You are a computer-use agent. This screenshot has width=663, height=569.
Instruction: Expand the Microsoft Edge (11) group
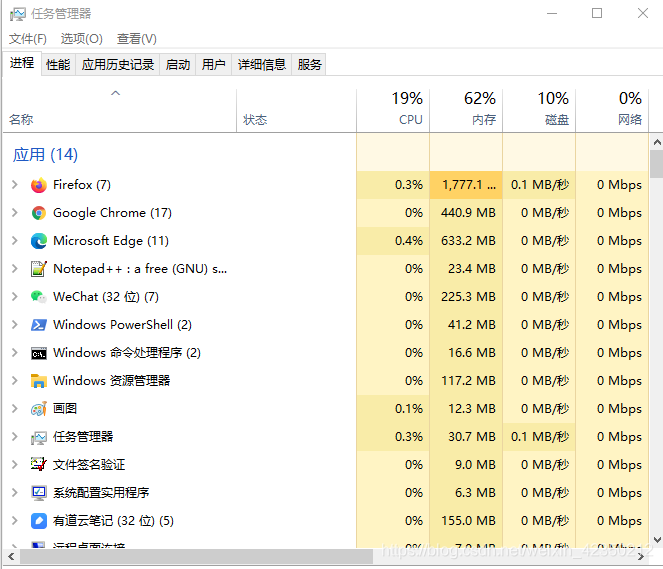pos(14,241)
